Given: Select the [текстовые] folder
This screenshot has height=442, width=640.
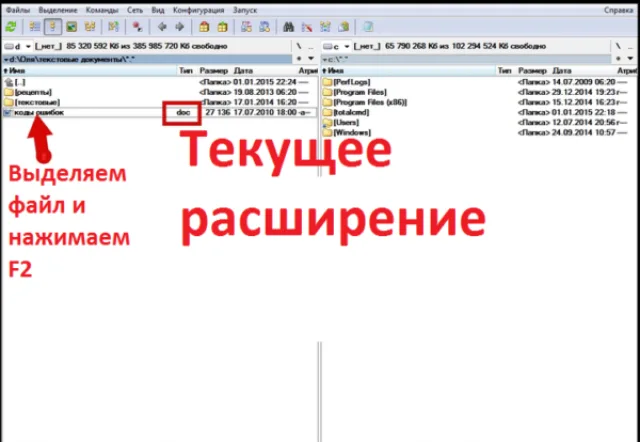Looking at the screenshot, I should [159, 102].
